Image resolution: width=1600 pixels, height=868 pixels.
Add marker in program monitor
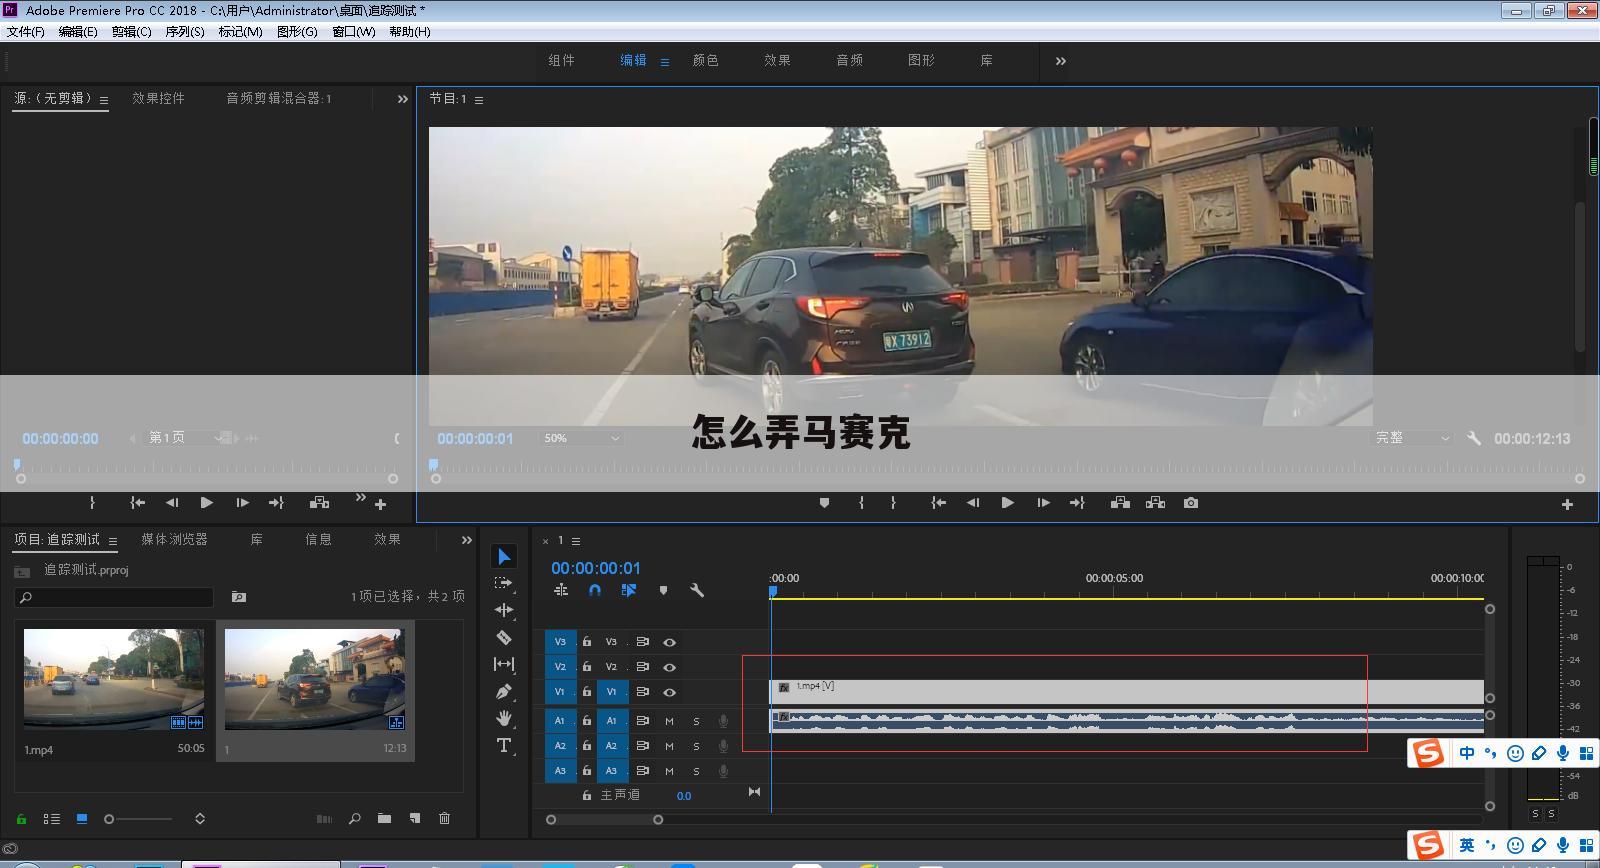tap(824, 503)
